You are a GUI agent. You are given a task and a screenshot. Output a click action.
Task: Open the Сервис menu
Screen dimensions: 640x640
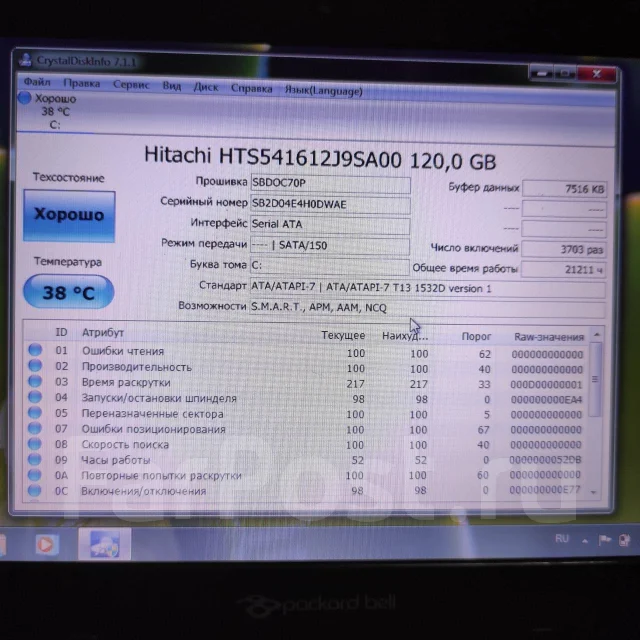(131, 84)
